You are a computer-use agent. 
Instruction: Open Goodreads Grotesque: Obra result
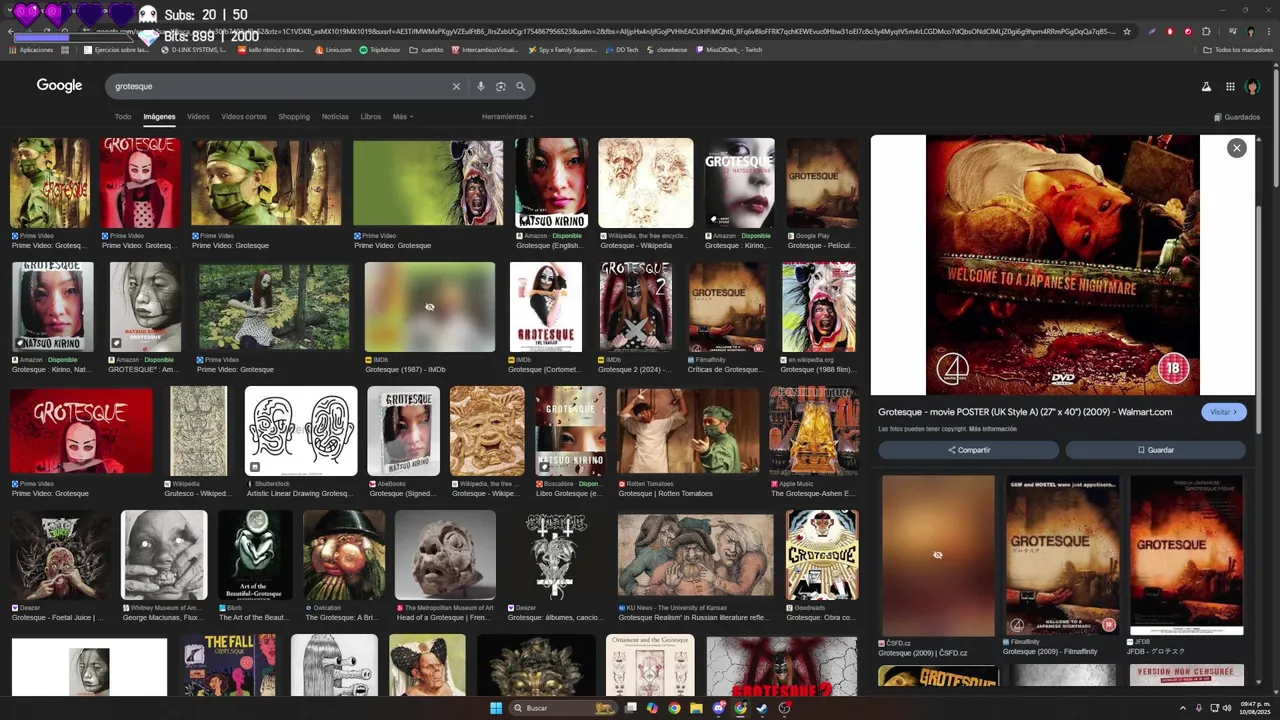[x=822, y=555]
